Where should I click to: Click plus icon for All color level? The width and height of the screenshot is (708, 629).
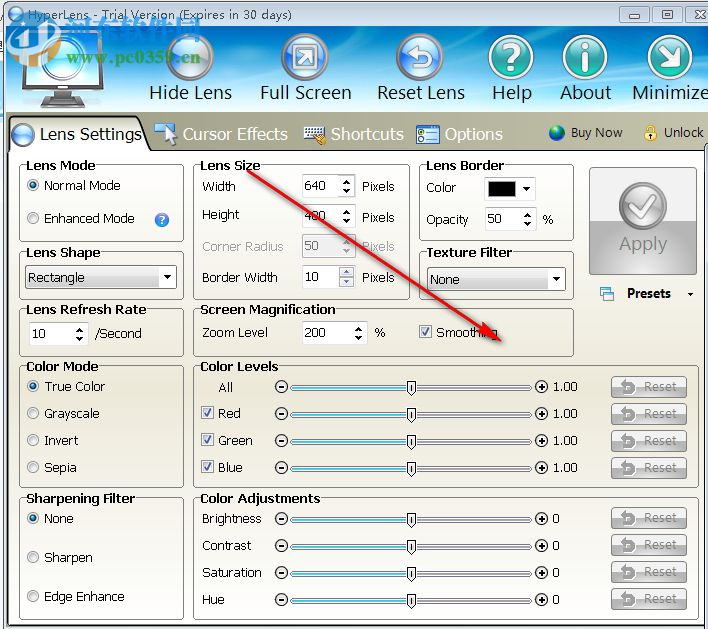point(541,387)
